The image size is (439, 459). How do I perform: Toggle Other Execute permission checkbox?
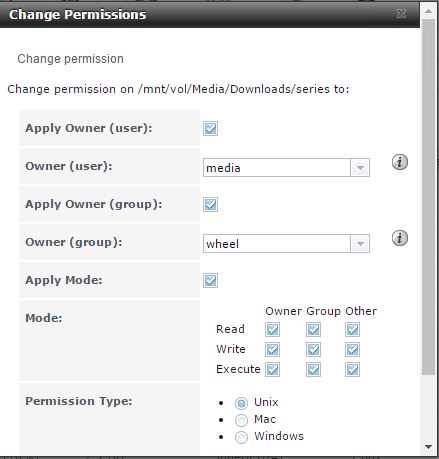coord(352,370)
